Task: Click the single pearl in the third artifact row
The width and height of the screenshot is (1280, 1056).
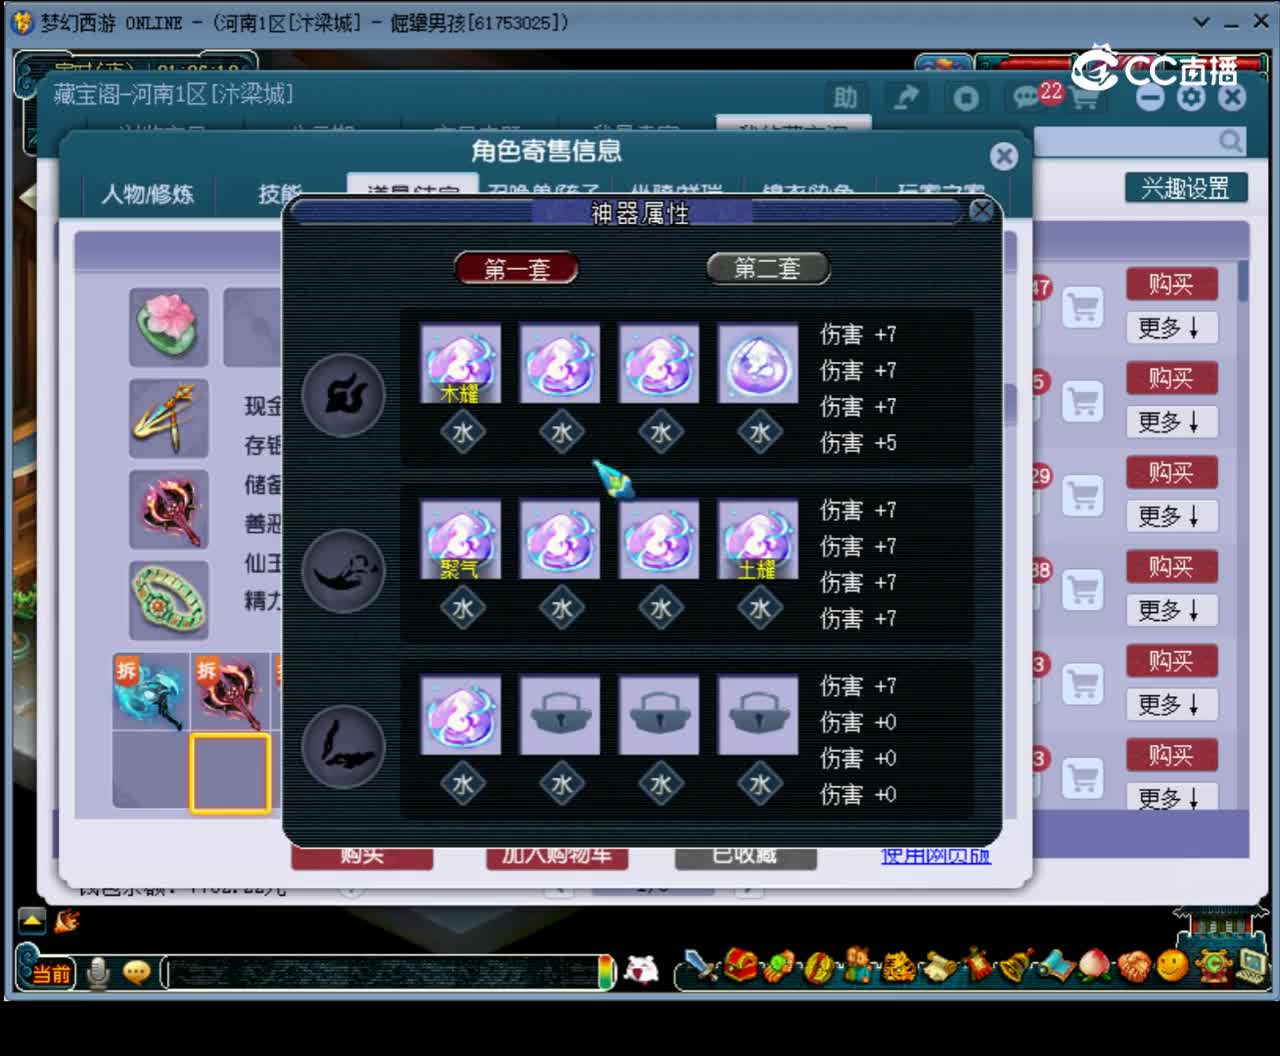Action: coord(460,715)
